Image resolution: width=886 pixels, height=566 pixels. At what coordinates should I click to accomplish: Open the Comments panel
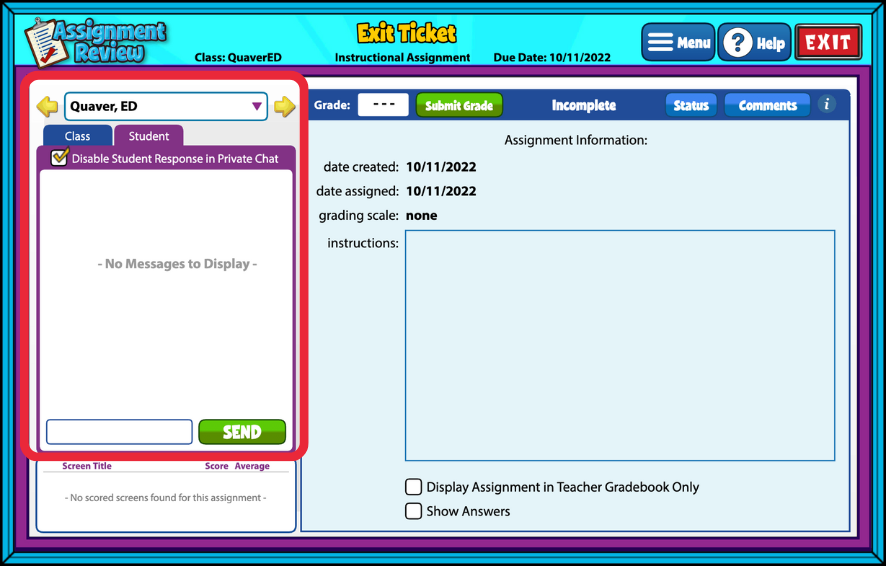click(x=767, y=105)
